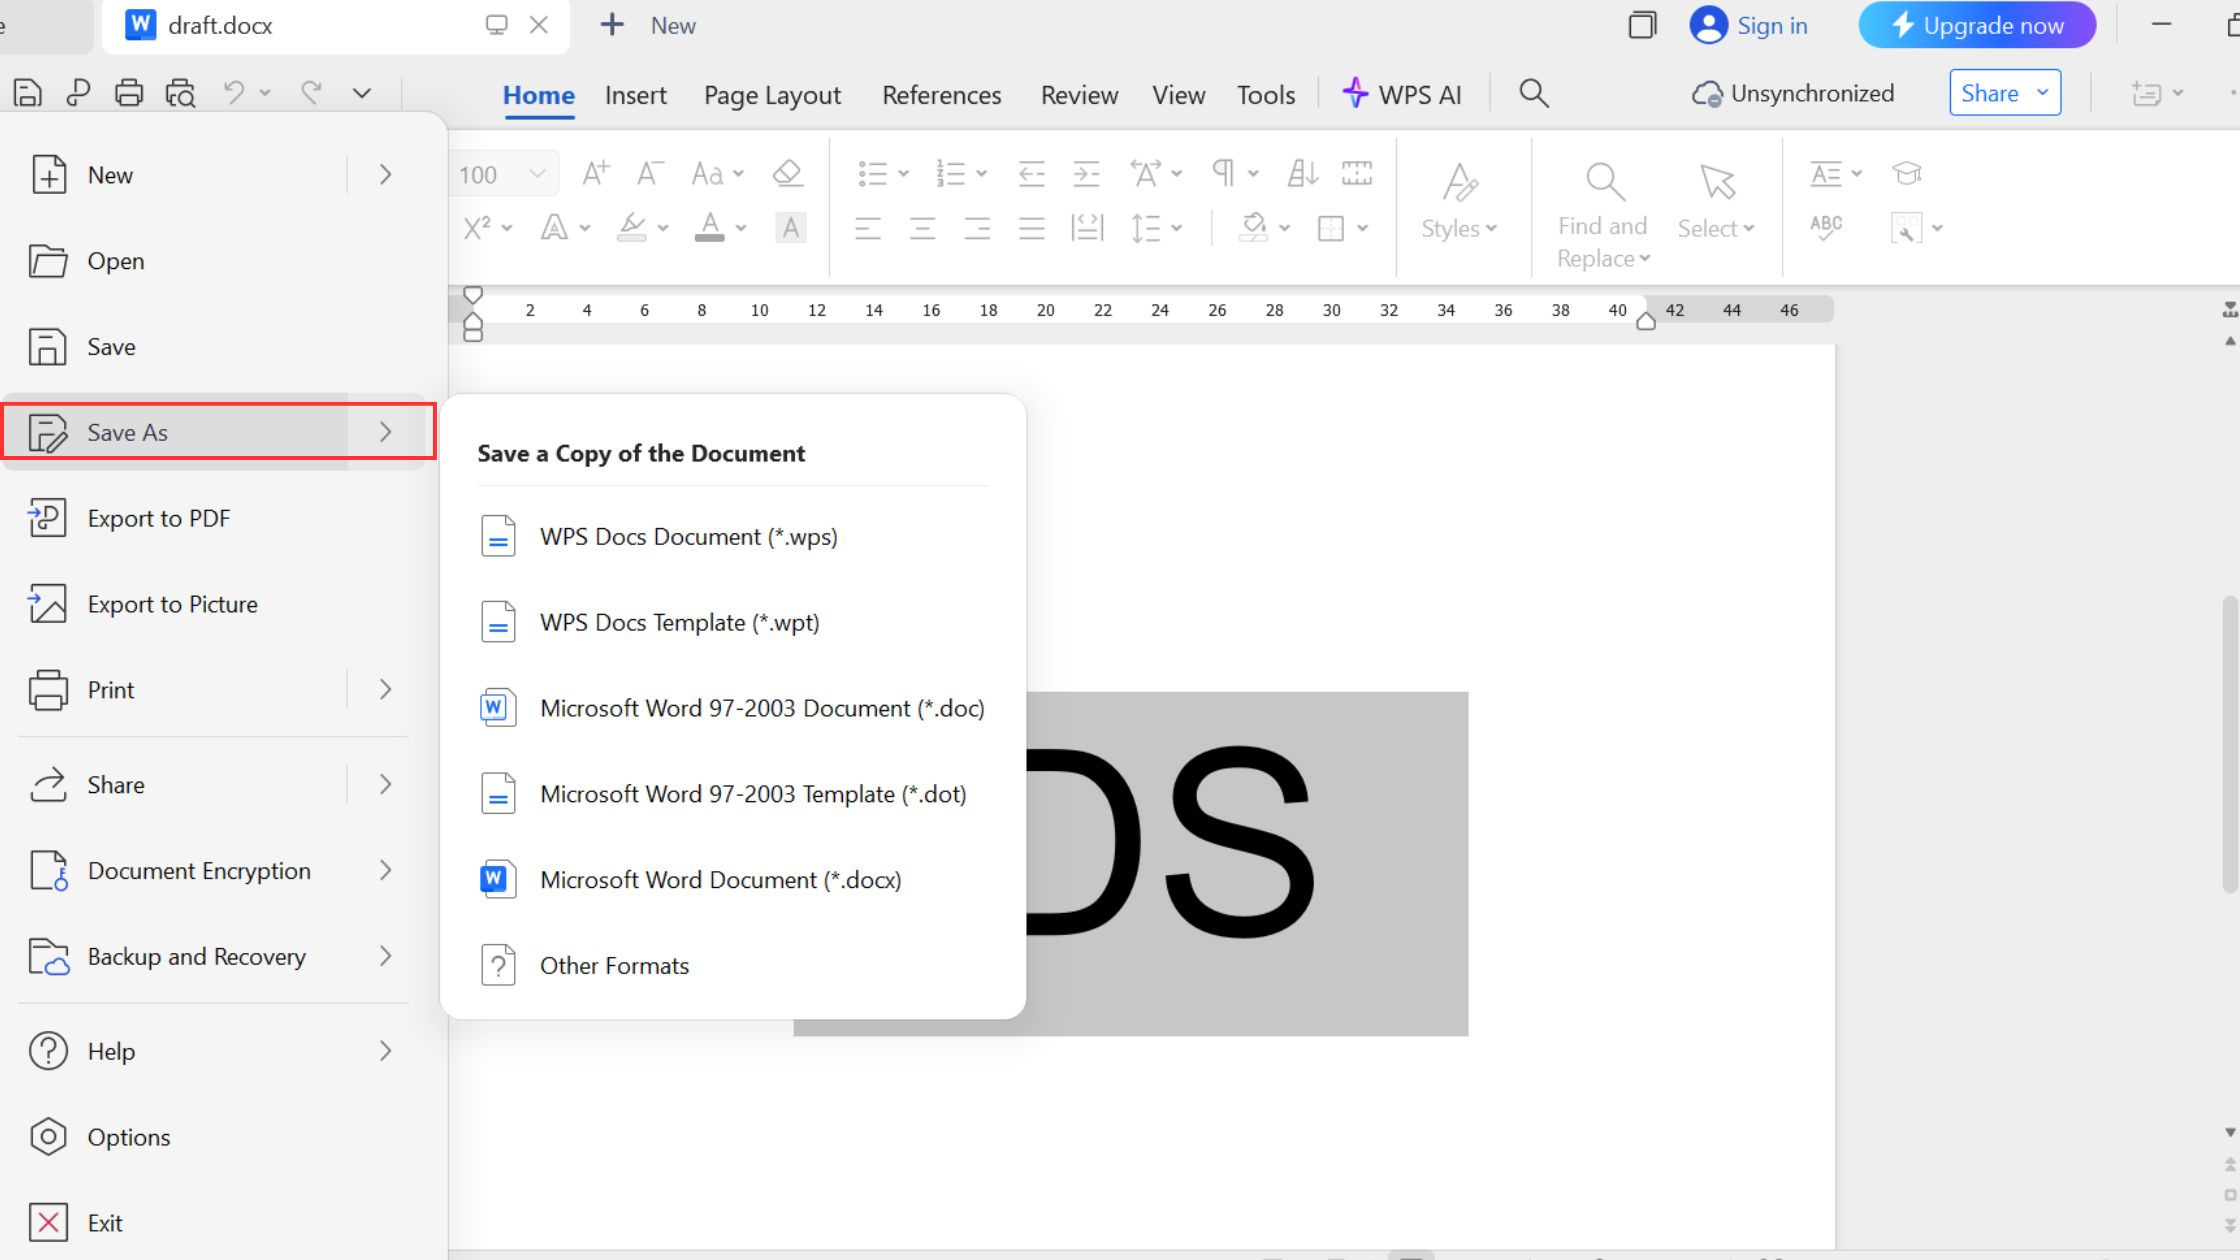Choose Save from the file menu
Viewport: 2240px width, 1260px height.
tap(214, 347)
